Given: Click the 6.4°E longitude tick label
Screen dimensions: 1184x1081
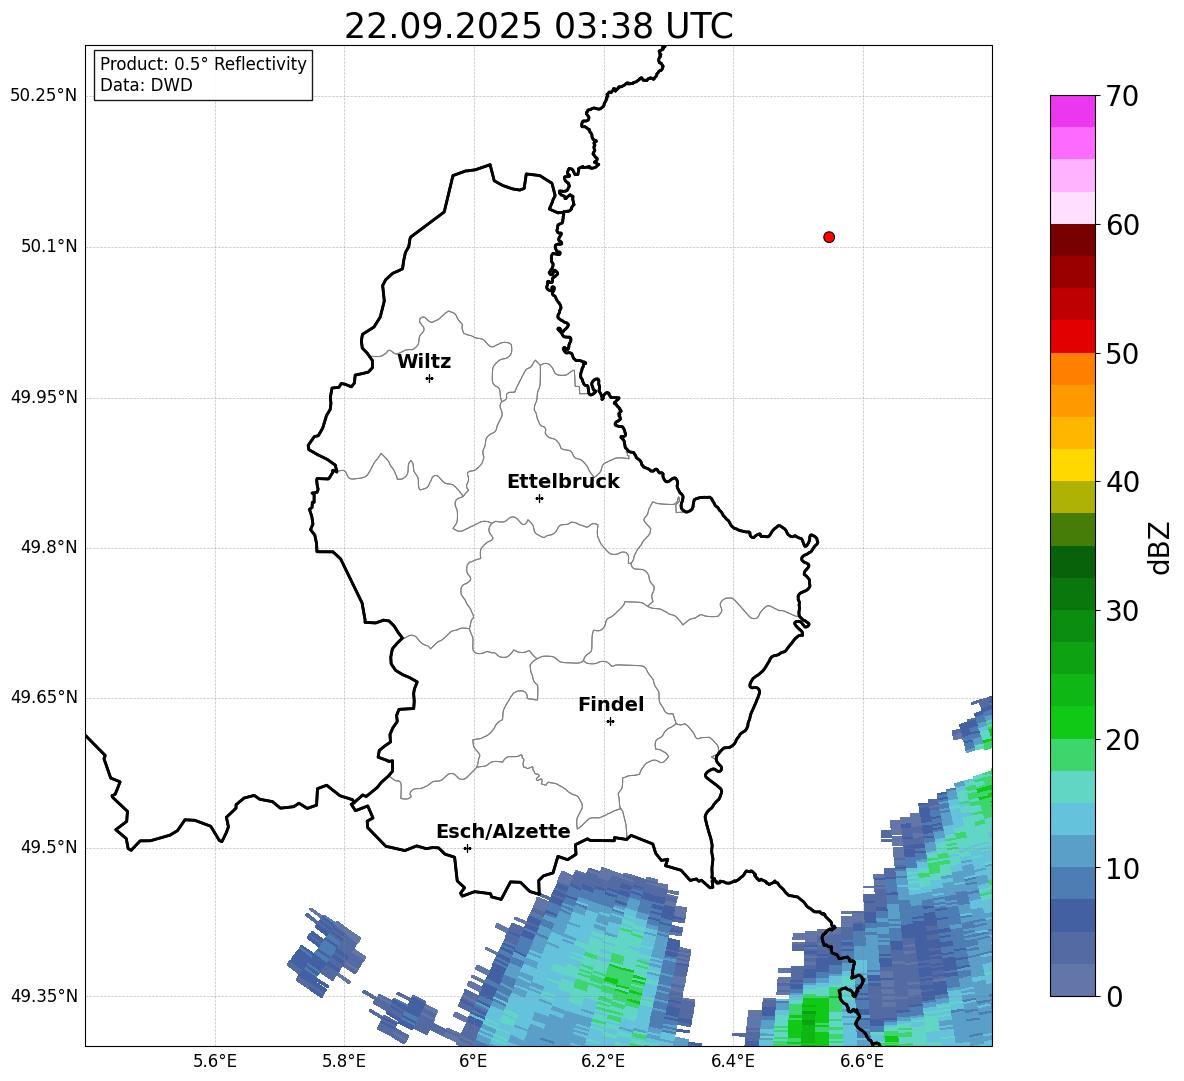Looking at the screenshot, I should 732,1061.
